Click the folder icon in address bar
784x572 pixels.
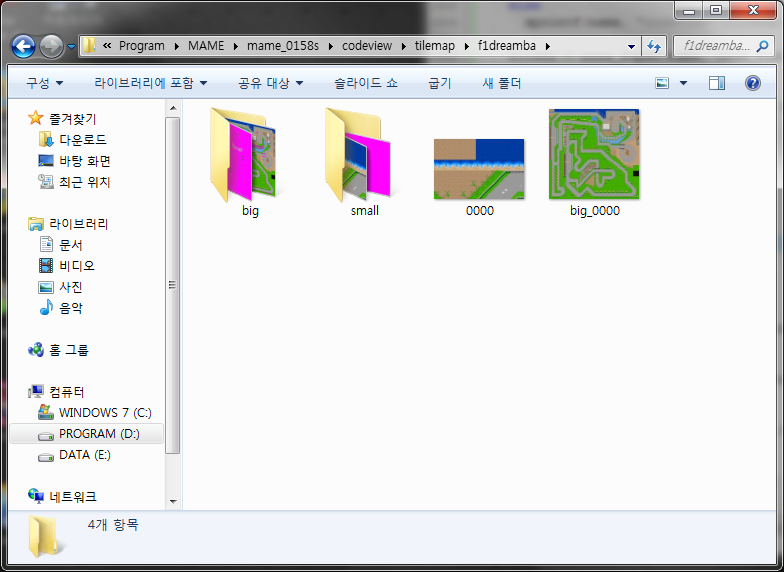[x=88, y=46]
